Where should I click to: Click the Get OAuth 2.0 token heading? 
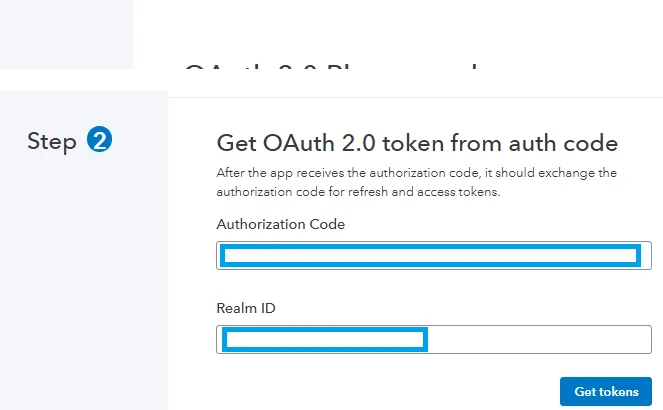coord(417,143)
